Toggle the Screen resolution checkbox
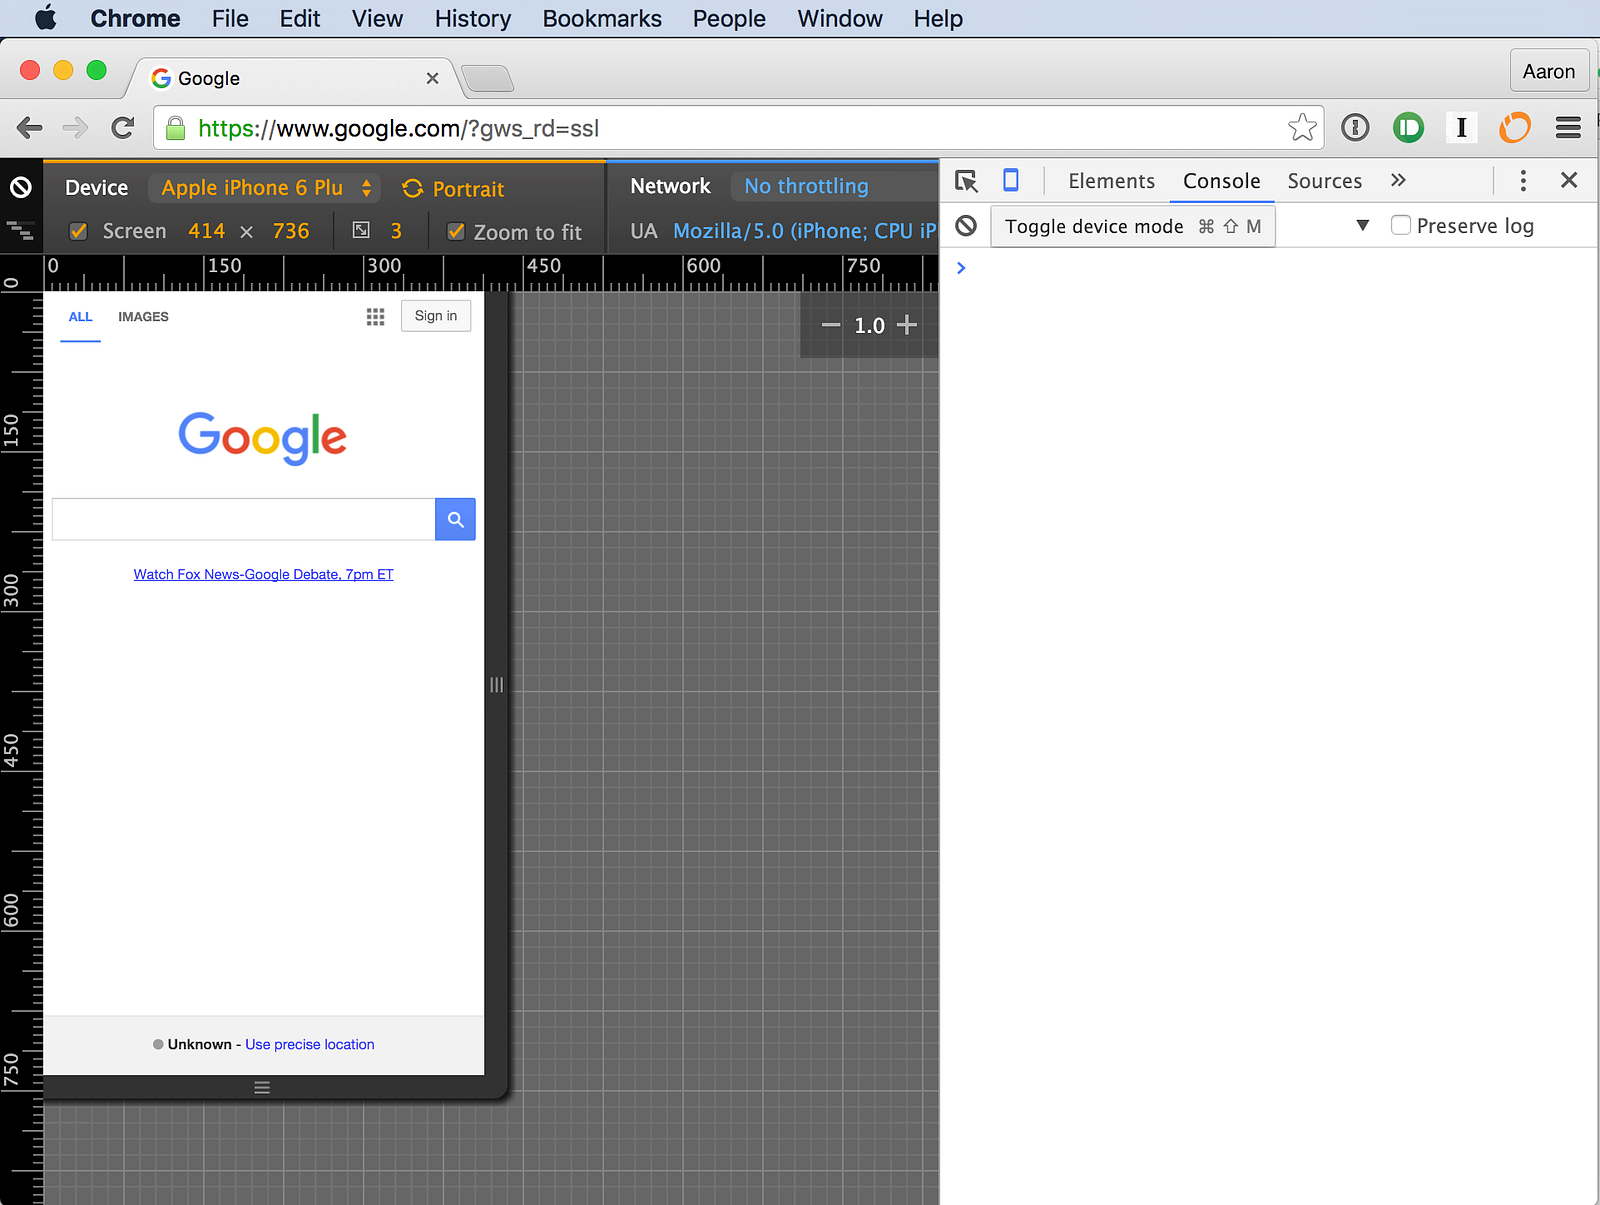Image resolution: width=1600 pixels, height=1205 pixels. 78,231
